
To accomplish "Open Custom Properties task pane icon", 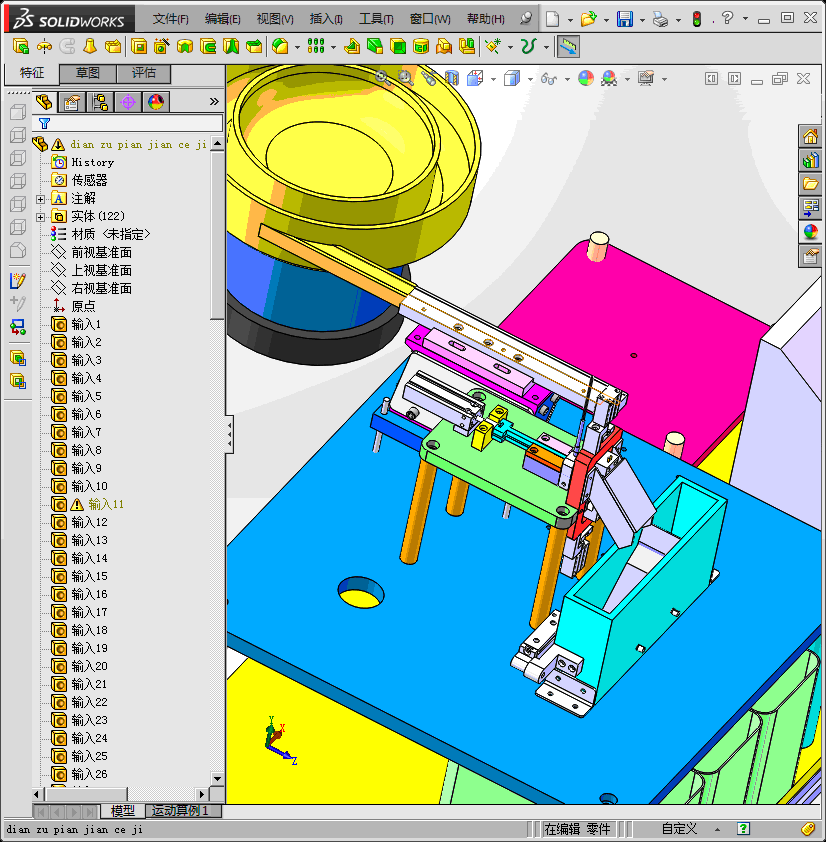I will coord(810,256).
